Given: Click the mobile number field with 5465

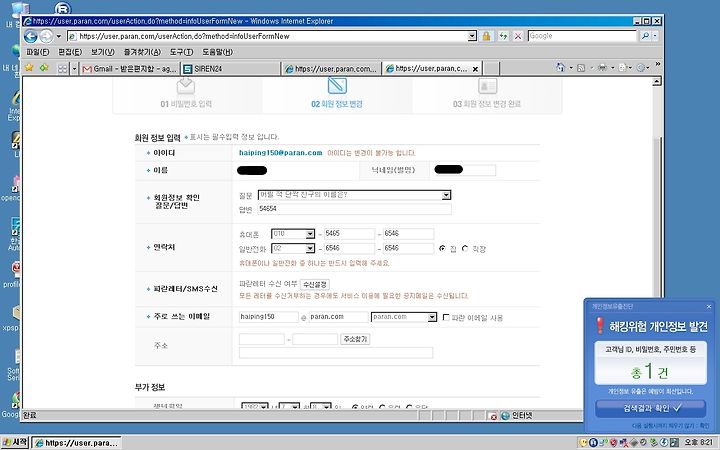Looking at the screenshot, I should [349, 234].
